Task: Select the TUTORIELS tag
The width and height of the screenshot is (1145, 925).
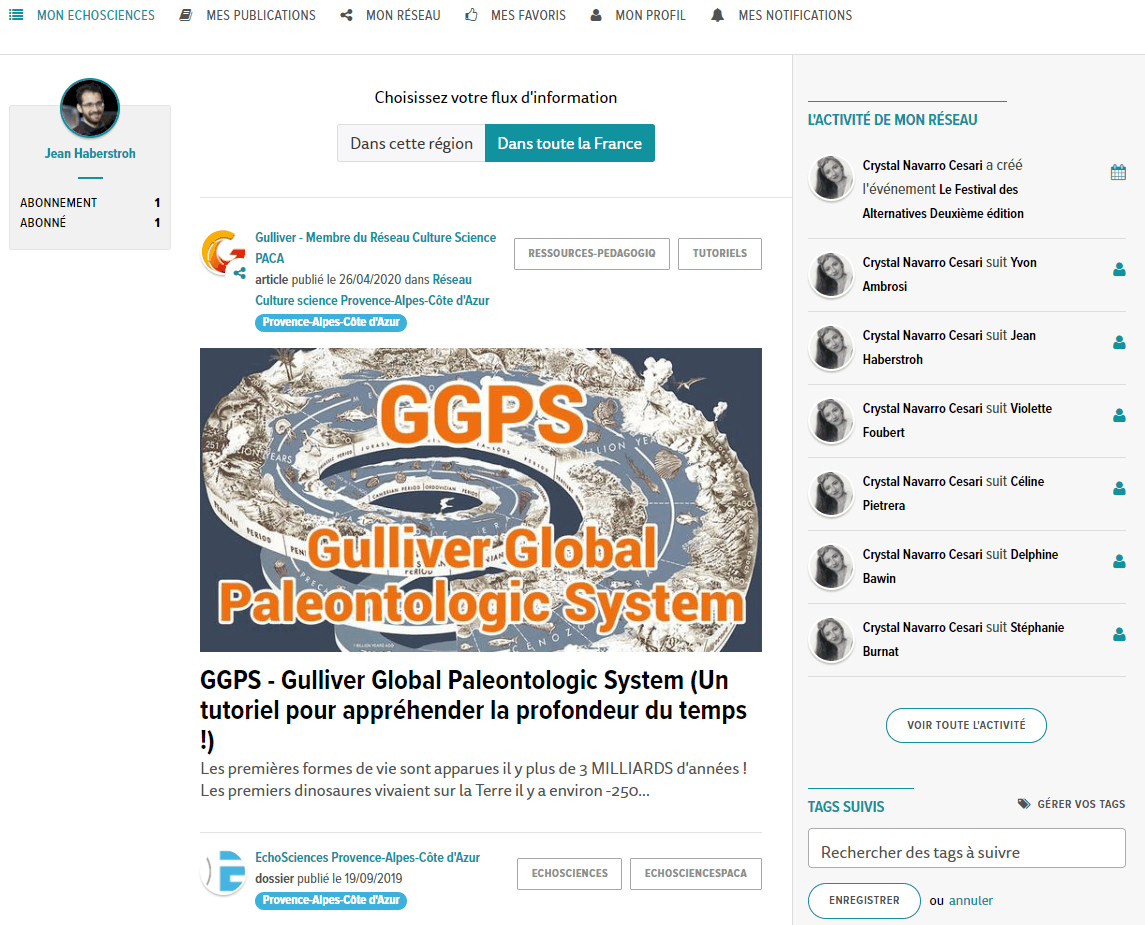Action: [719, 253]
